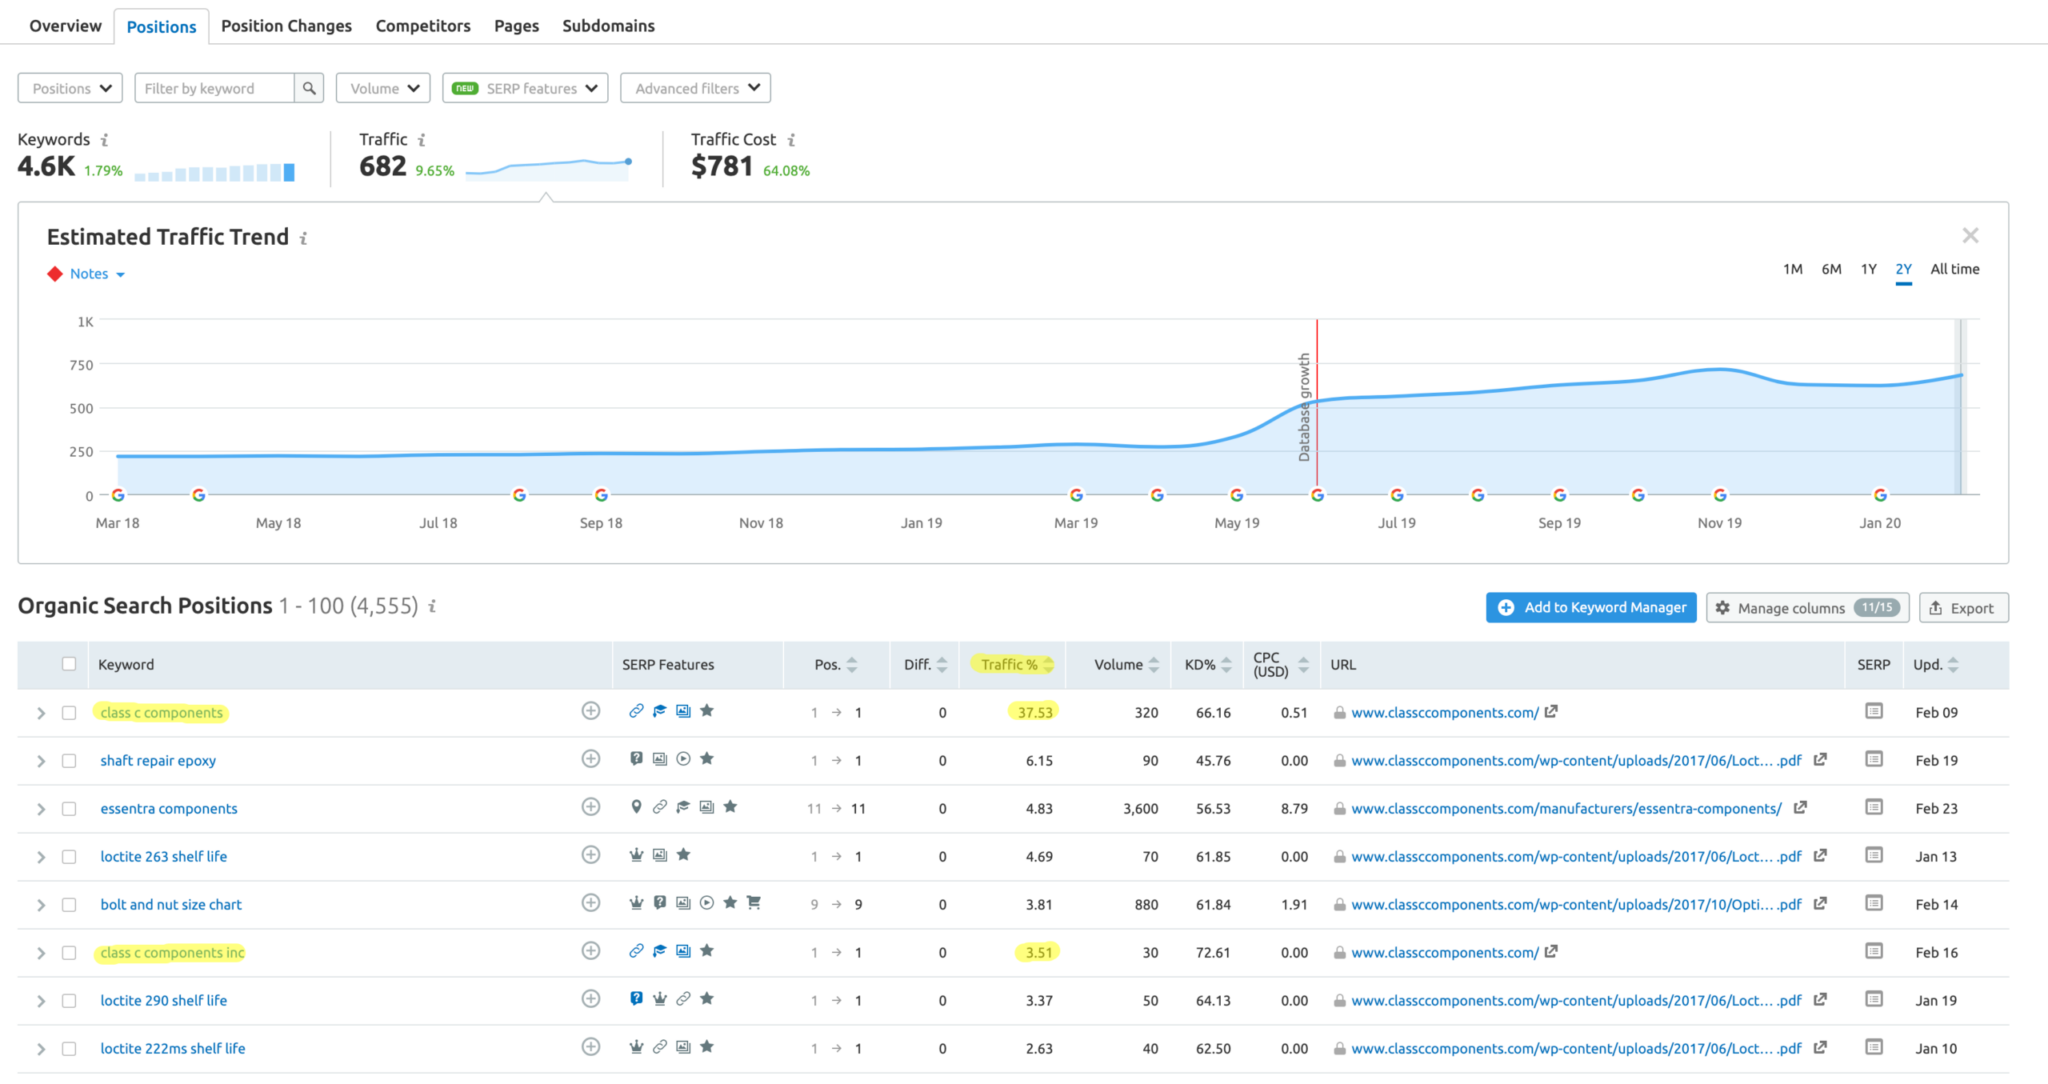Check the box for 'bolt and nut size chart'
Image resolution: width=2048 pixels, height=1084 pixels.
[x=69, y=905]
